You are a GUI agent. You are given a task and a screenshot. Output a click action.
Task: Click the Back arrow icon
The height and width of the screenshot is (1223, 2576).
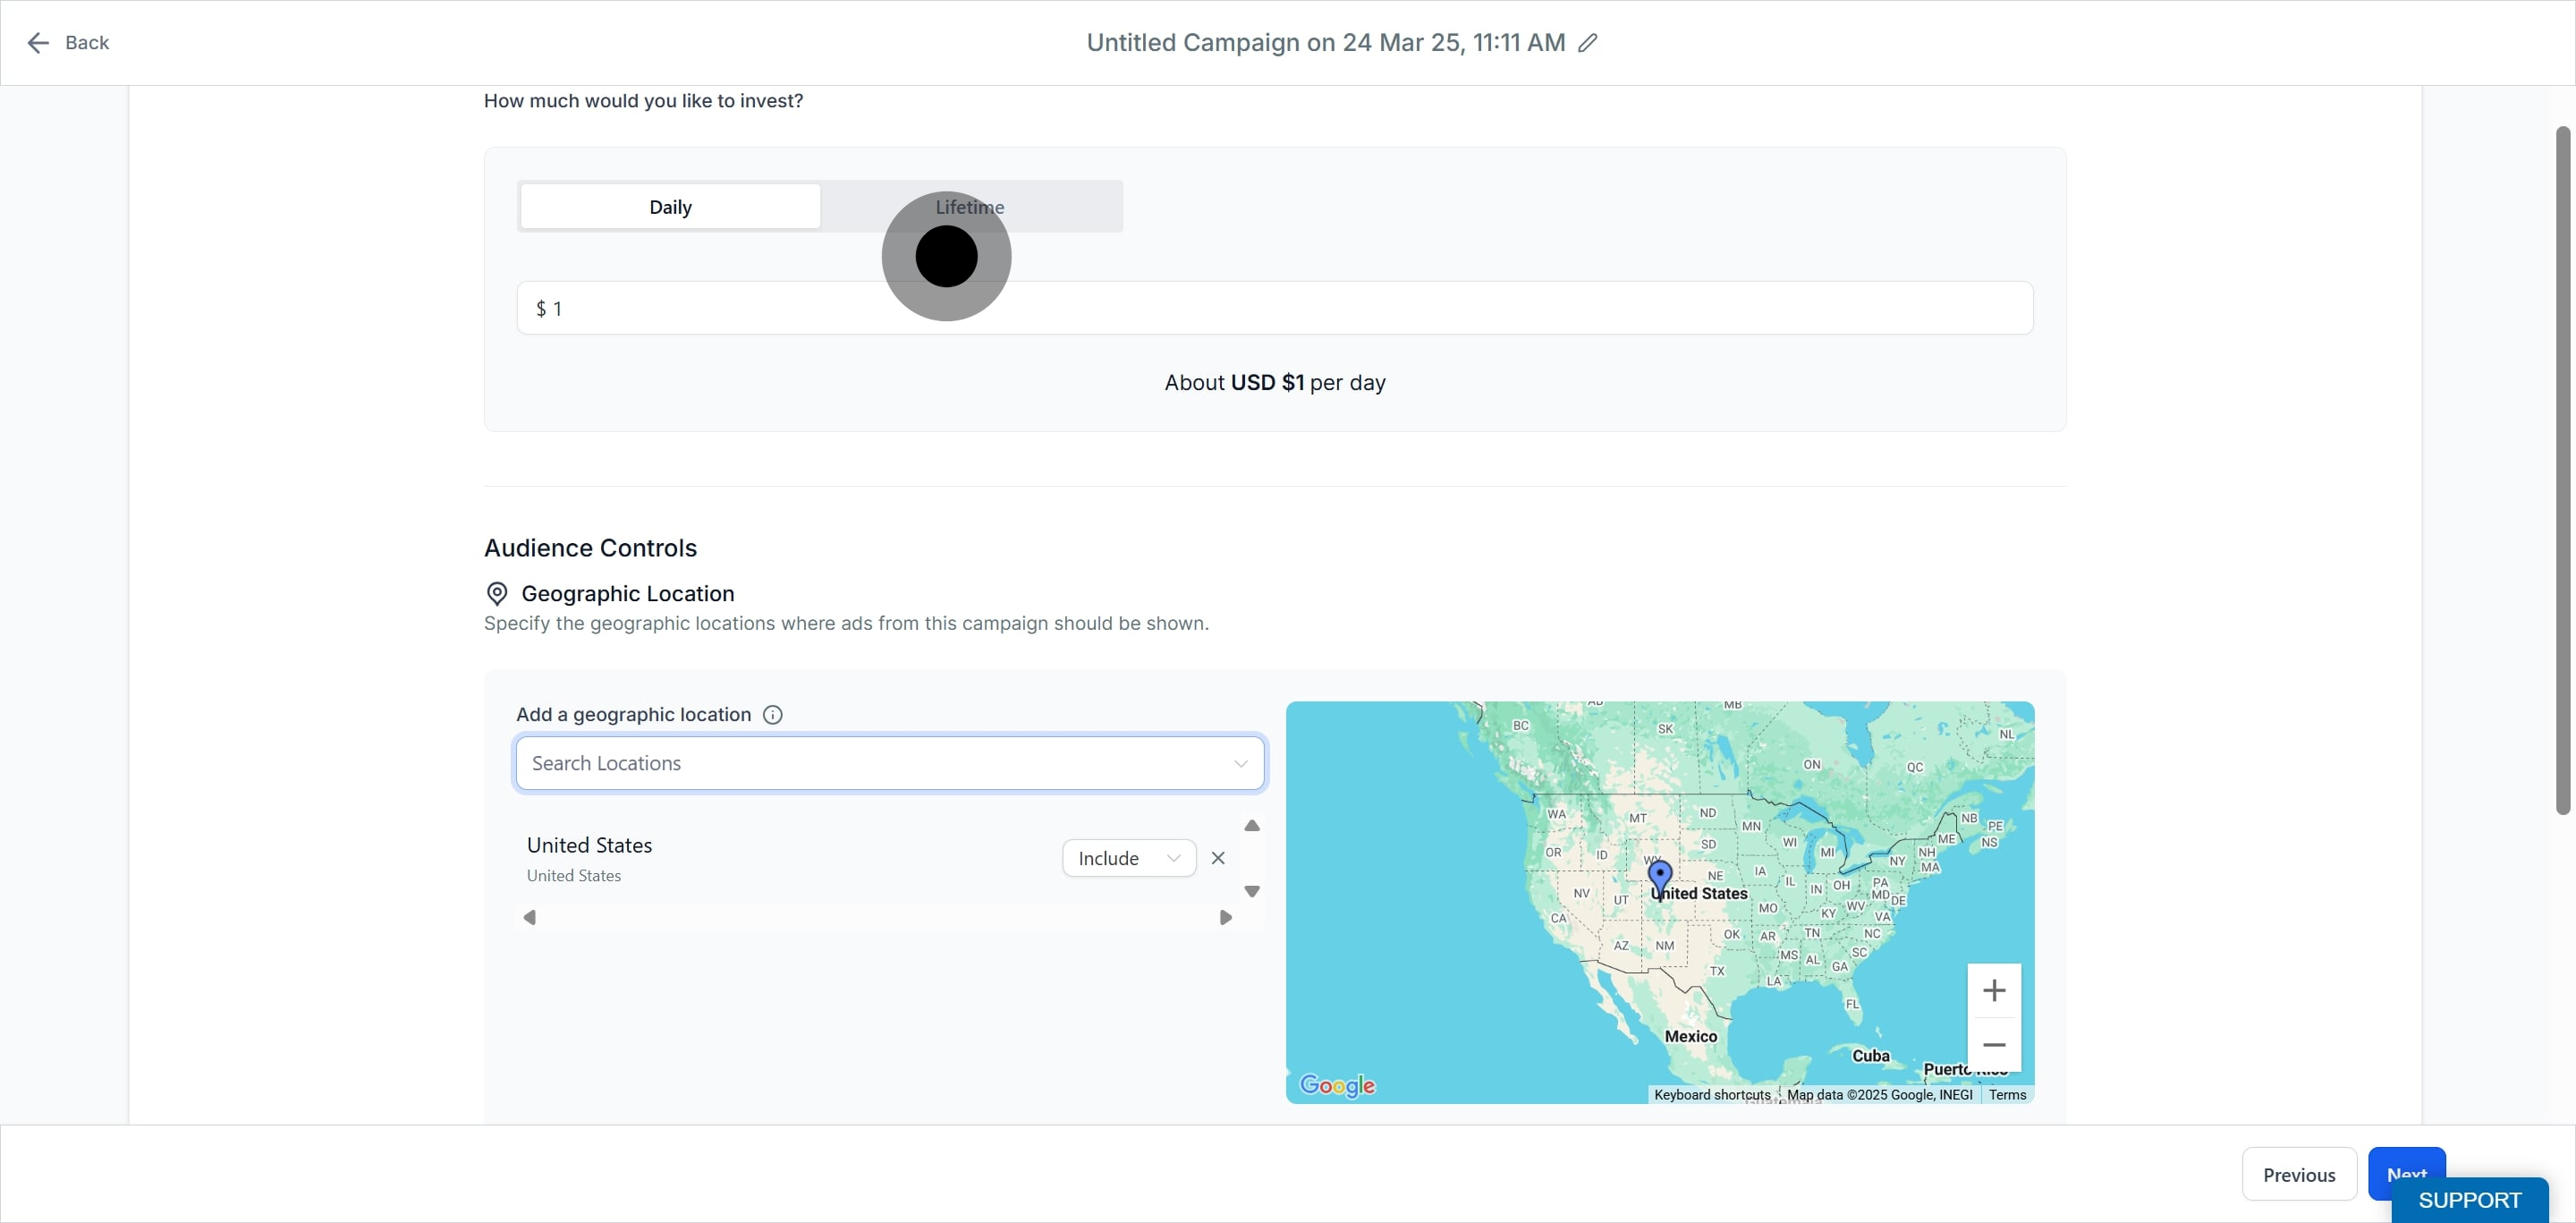pos(38,43)
